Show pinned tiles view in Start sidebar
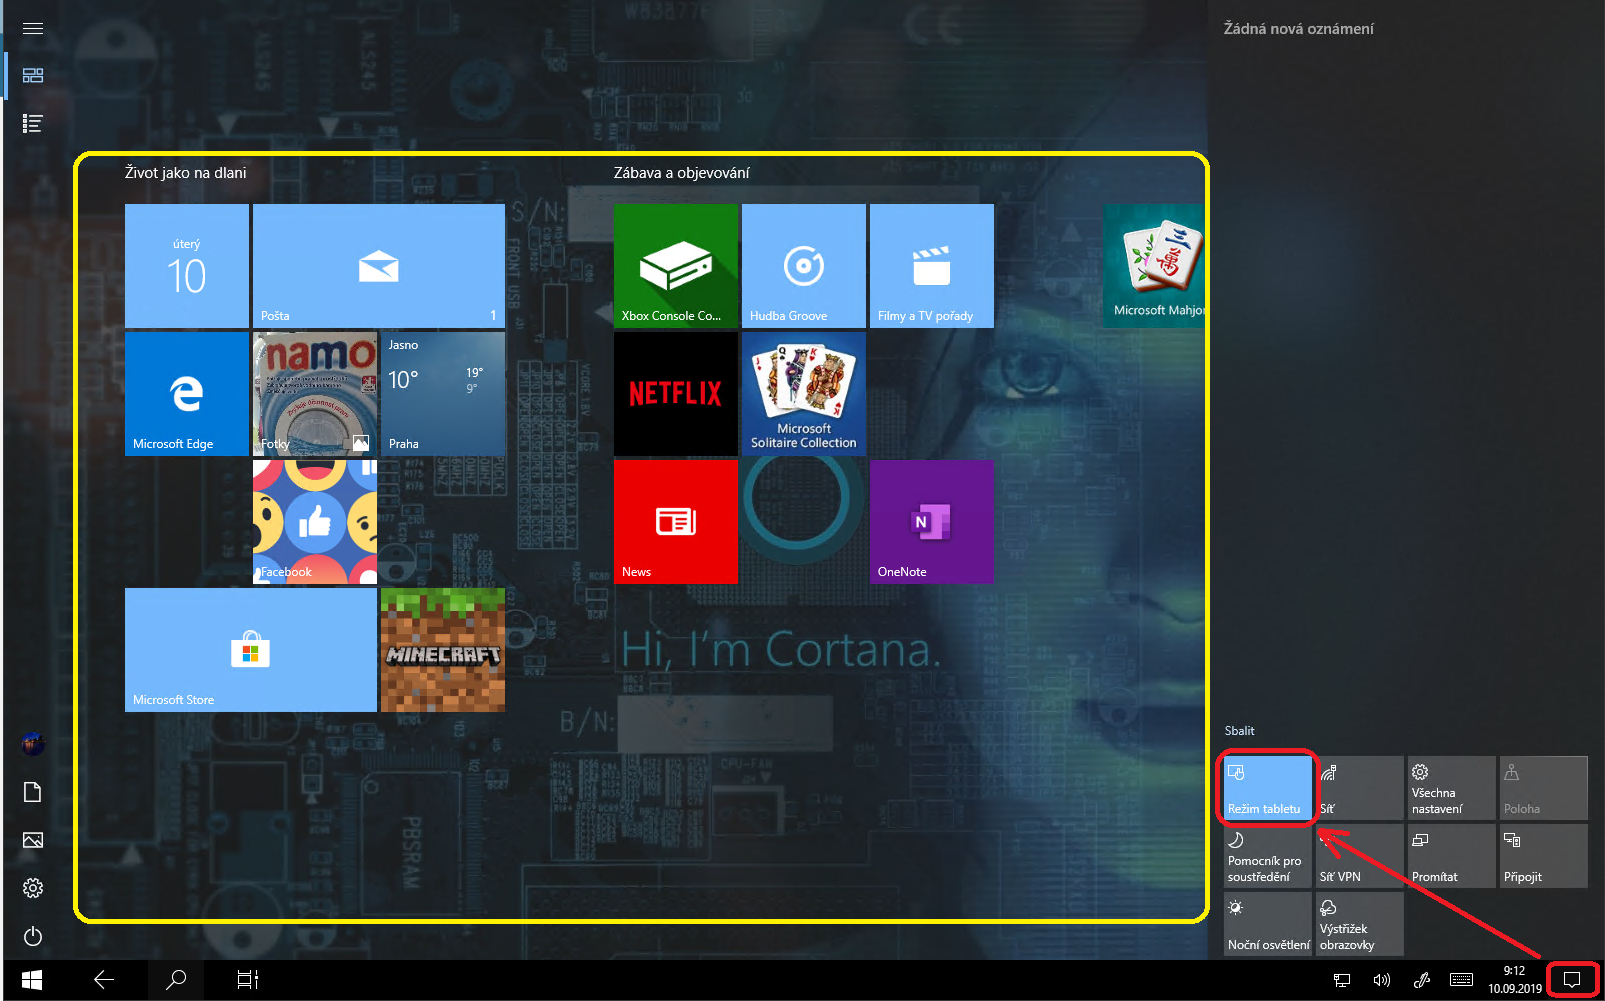The image size is (1605, 1001). point(33,76)
